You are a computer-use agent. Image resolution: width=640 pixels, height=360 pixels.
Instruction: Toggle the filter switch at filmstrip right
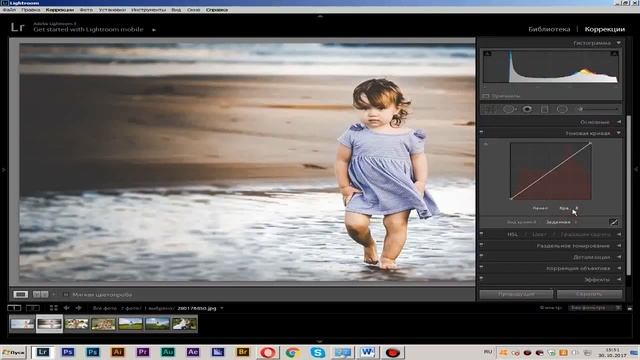[629, 308]
